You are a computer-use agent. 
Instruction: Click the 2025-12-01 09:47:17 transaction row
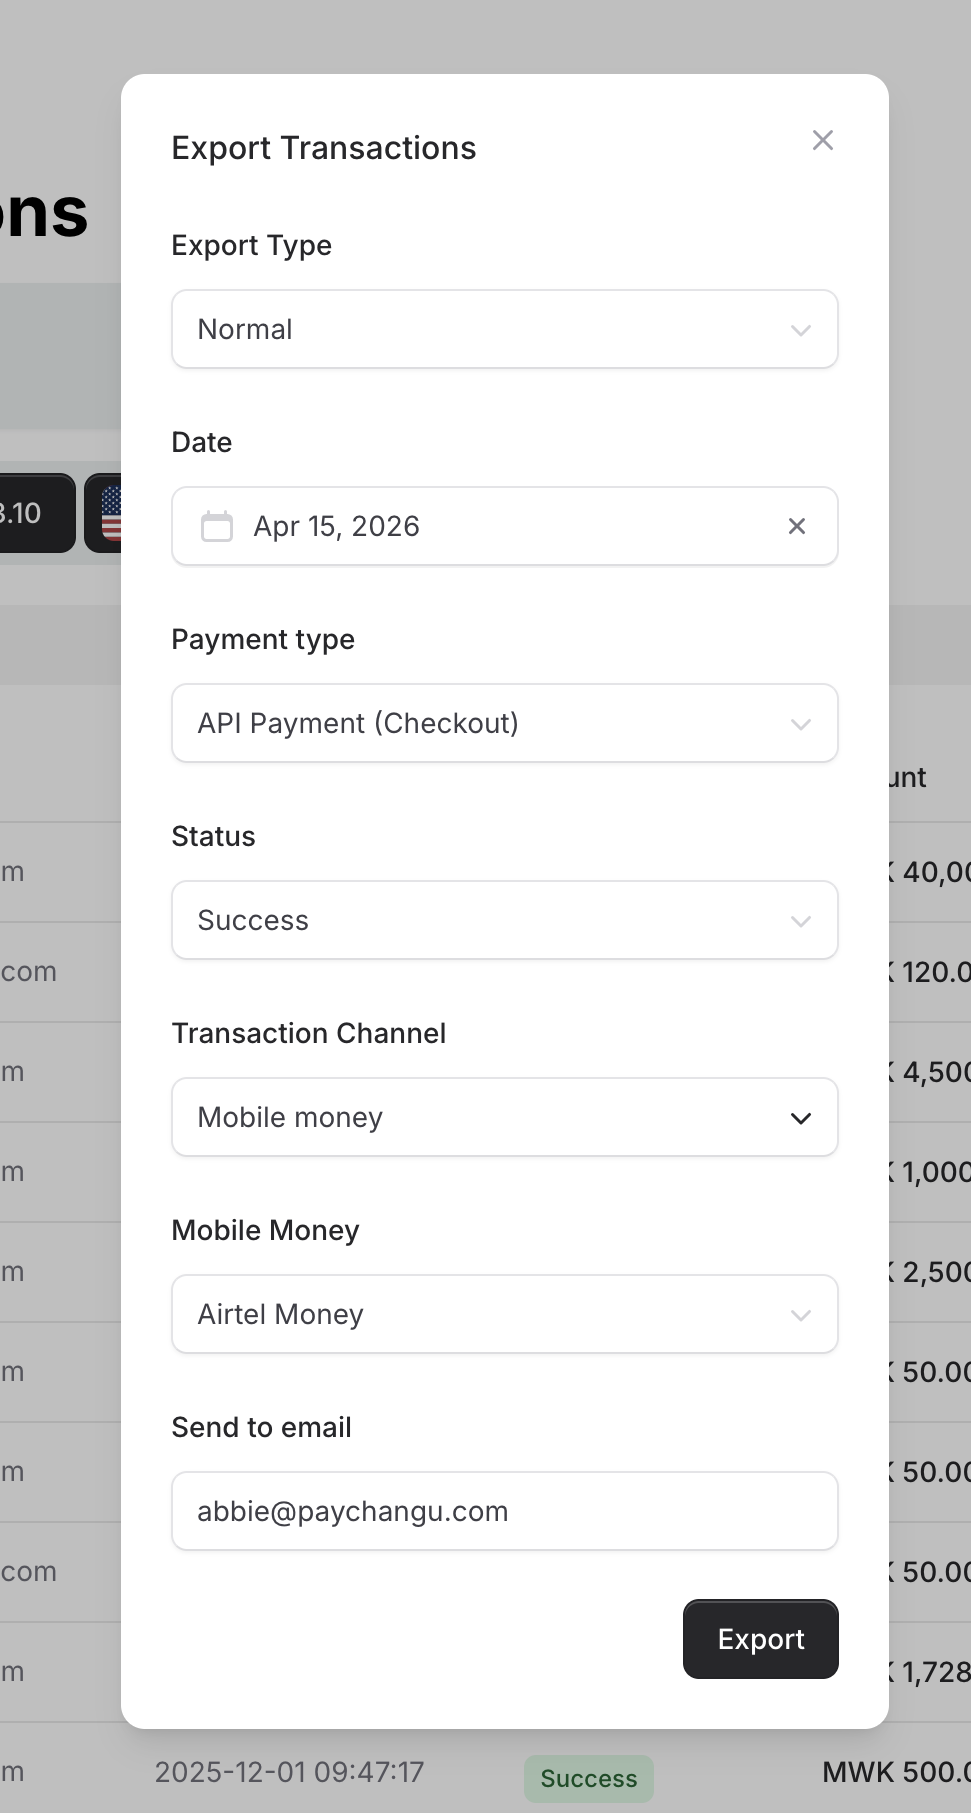290,1772
